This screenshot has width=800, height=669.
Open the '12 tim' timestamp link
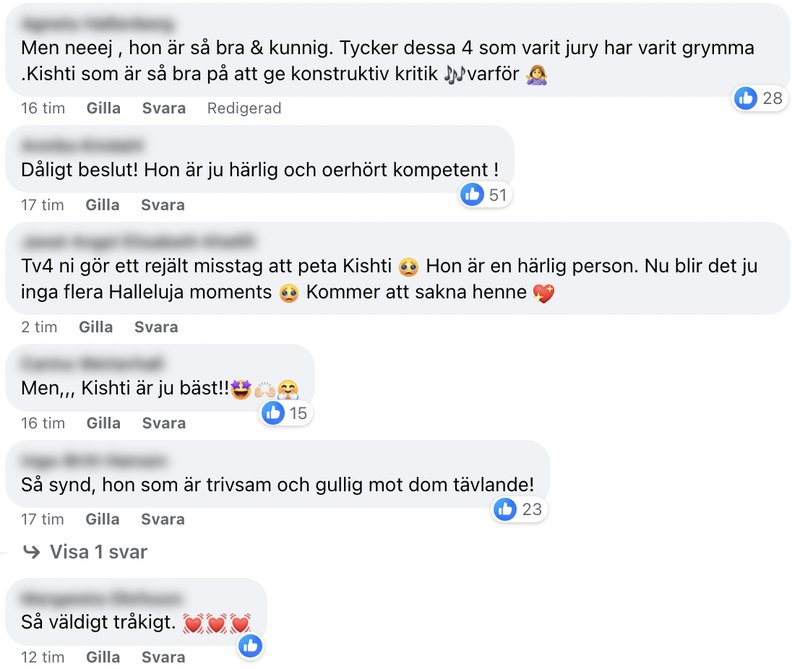(x=43, y=657)
